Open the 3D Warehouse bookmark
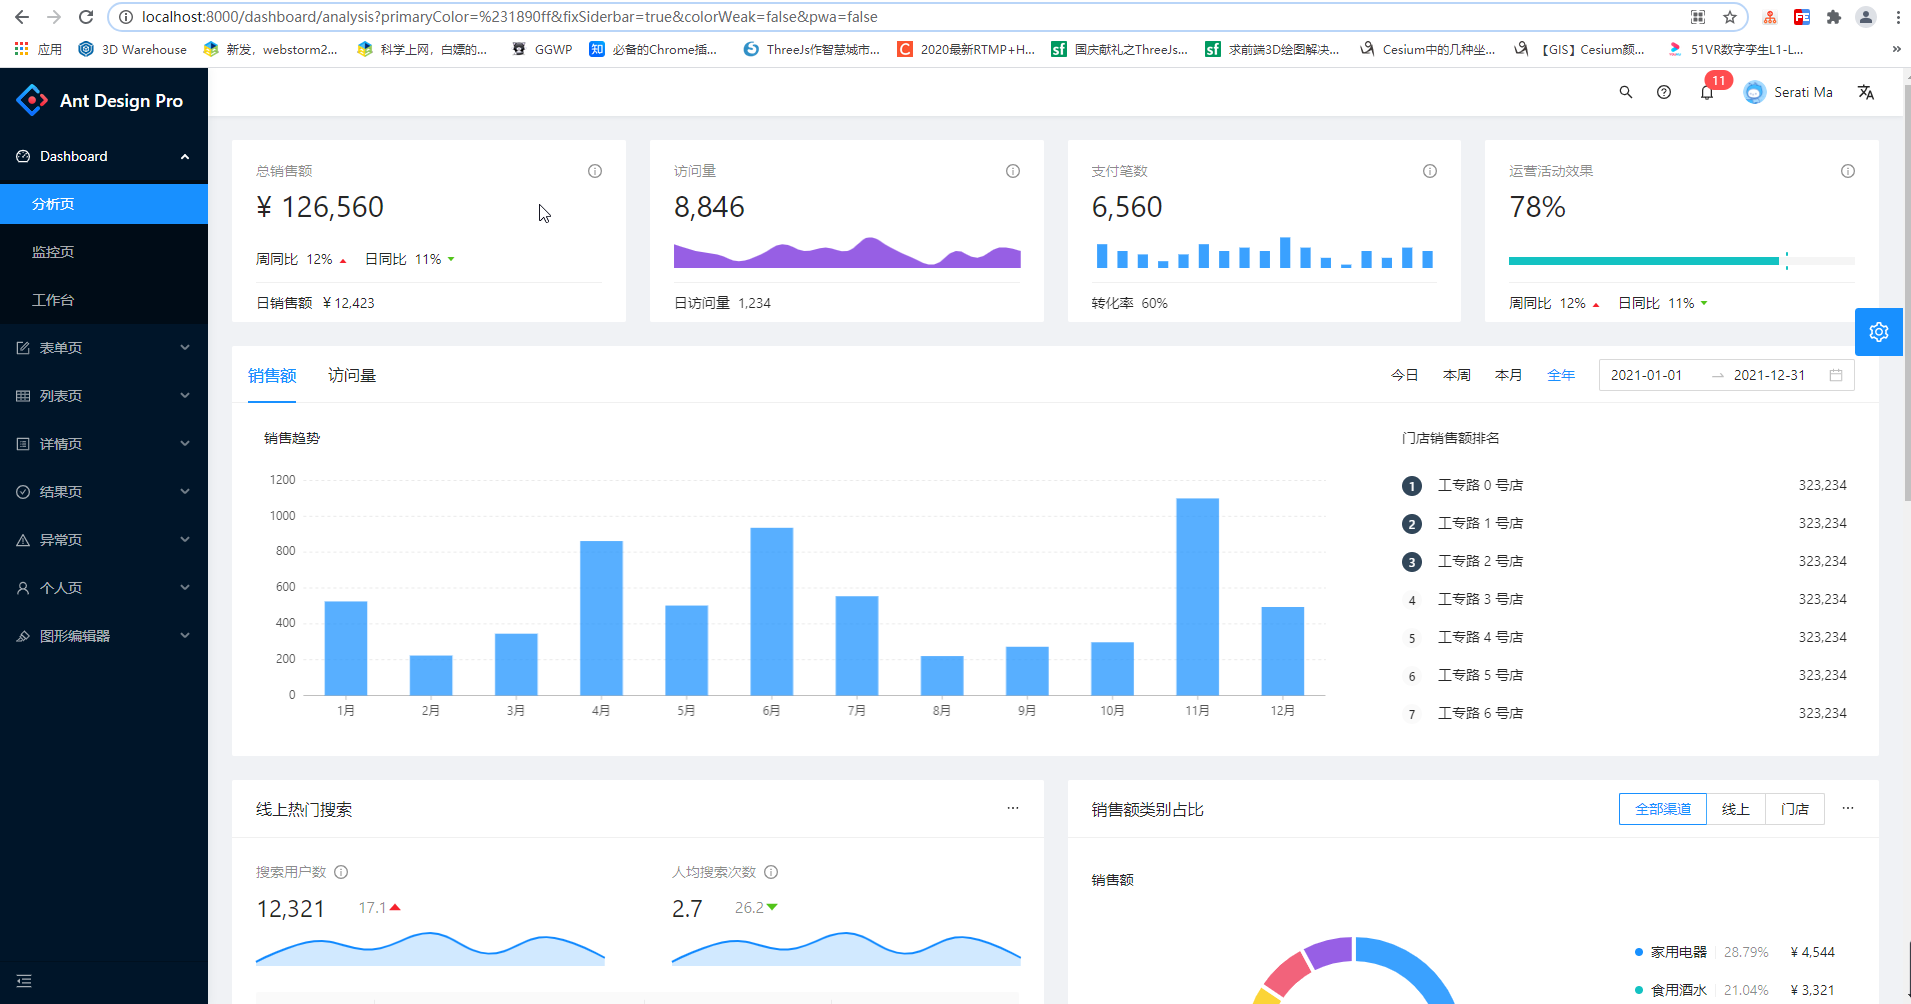The height and width of the screenshot is (1004, 1911). click(133, 49)
